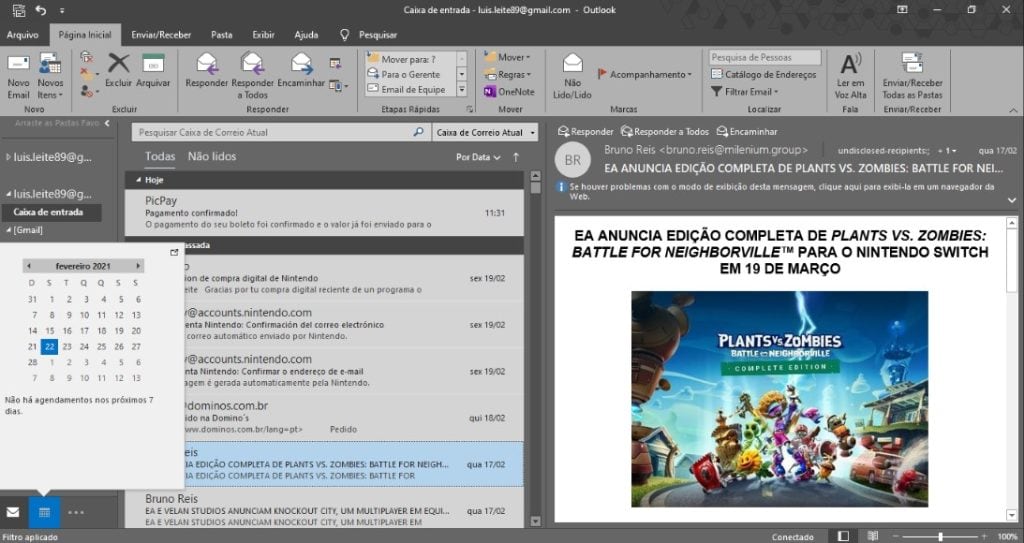Screen dimensions: 1024x543
Task: Switch to Exibir ribbon tab
Action: [x=263, y=35]
